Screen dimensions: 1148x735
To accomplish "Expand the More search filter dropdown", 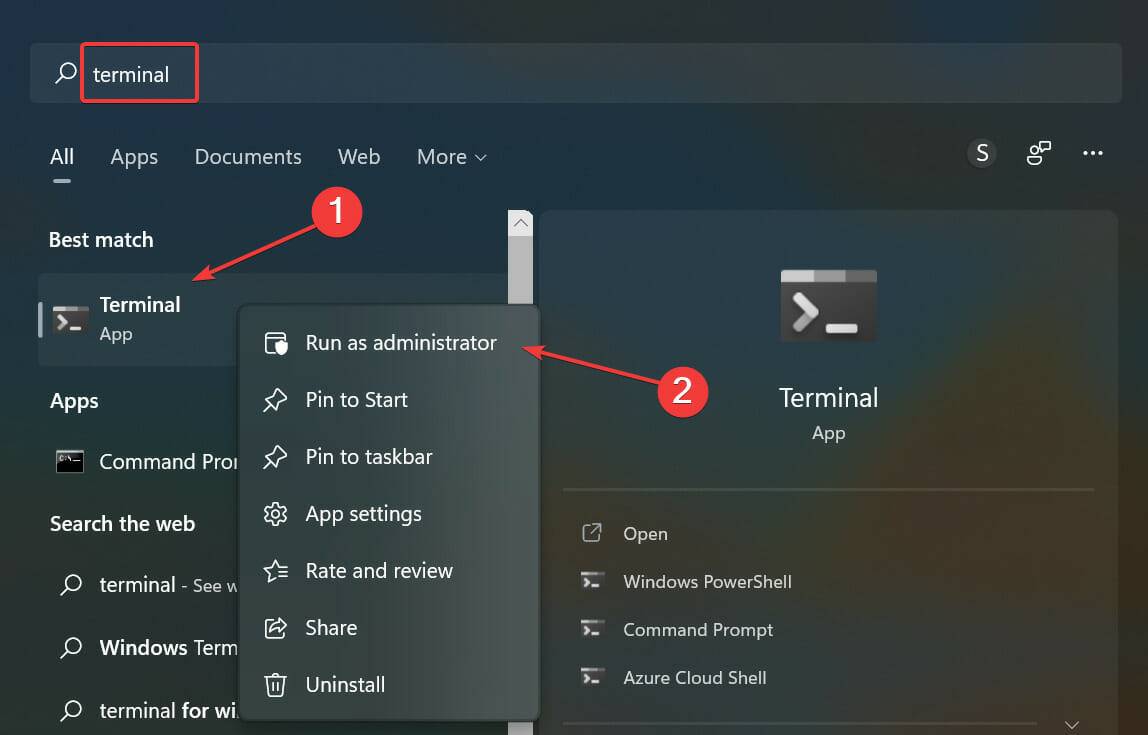I will pyautogui.click(x=450, y=157).
